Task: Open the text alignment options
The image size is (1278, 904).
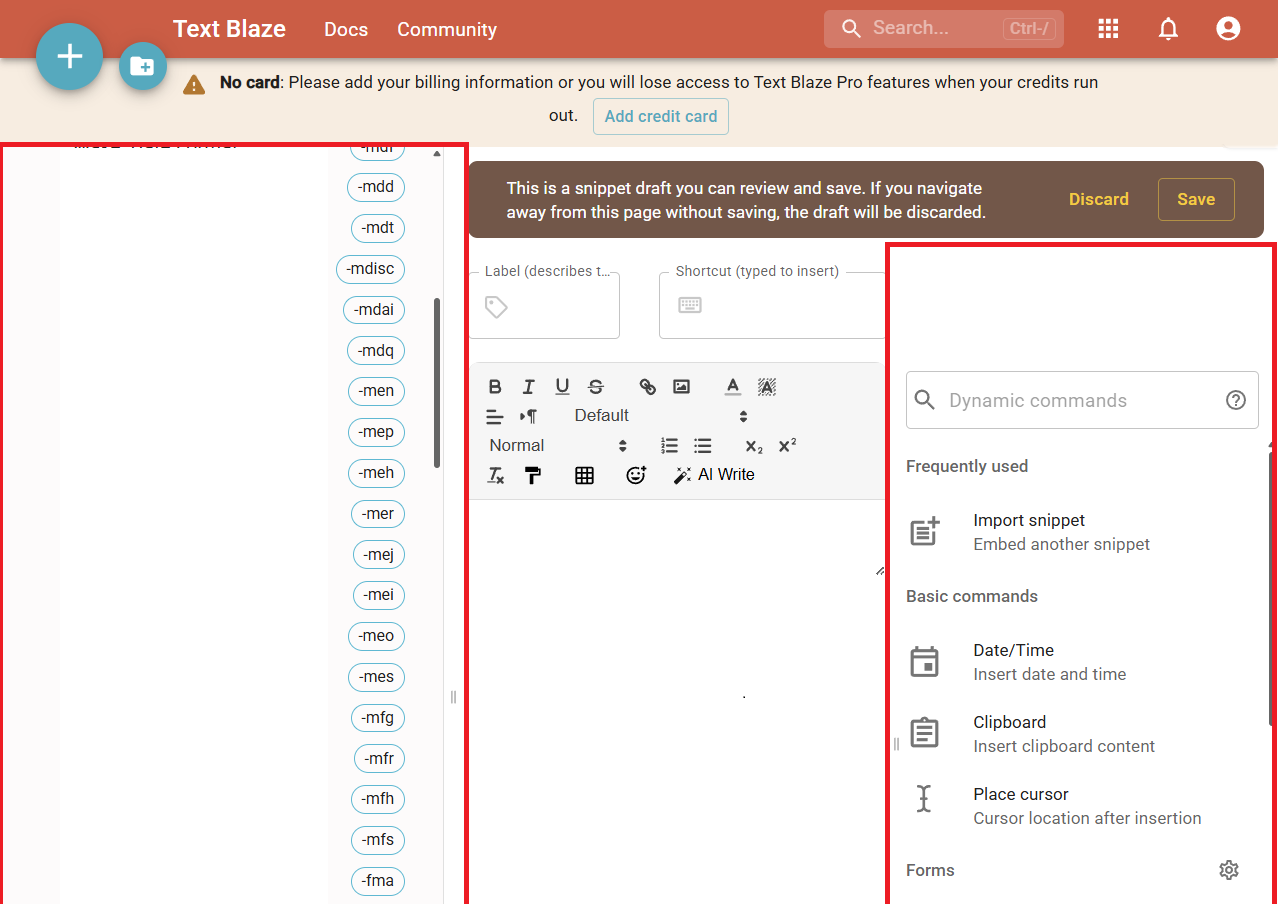Action: 495,416
